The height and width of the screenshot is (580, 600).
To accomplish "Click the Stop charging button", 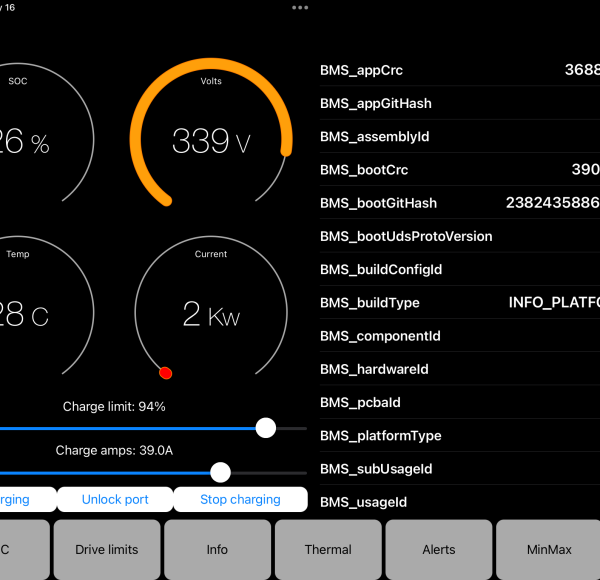I will (240, 499).
